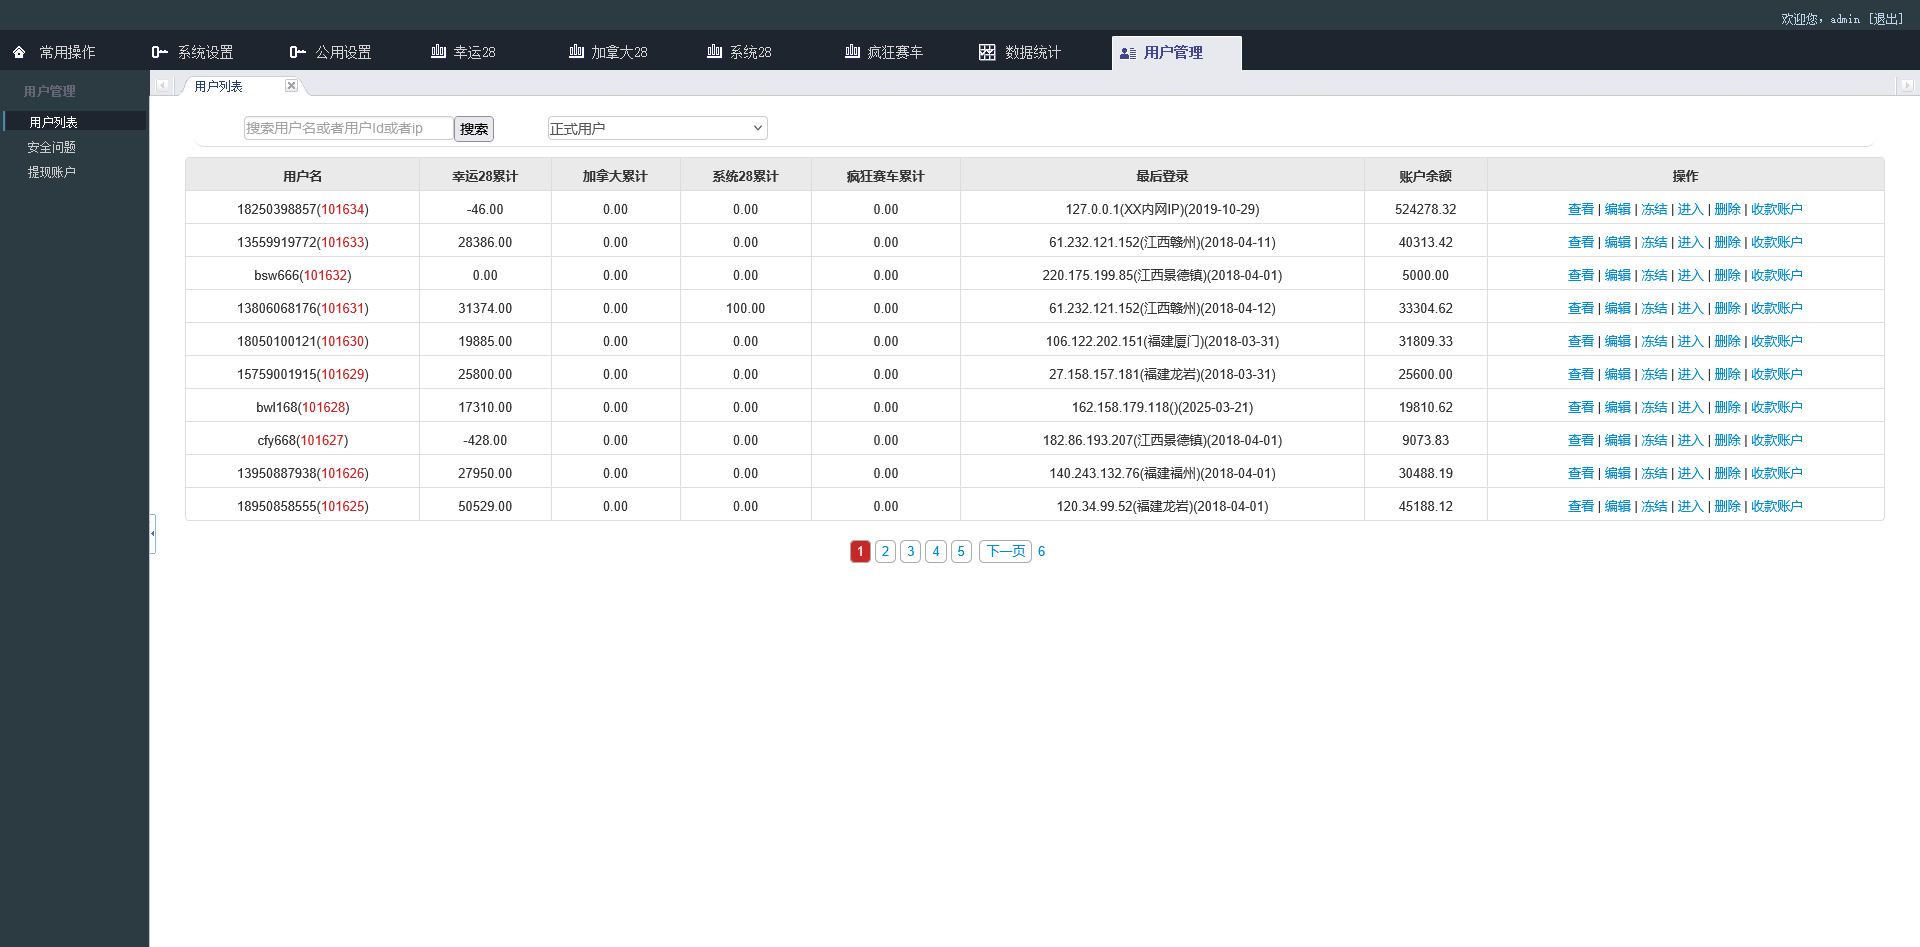Viewport: 1920px width, 947px height.
Task: Click the home icon beside 常用操作
Action: (17, 51)
